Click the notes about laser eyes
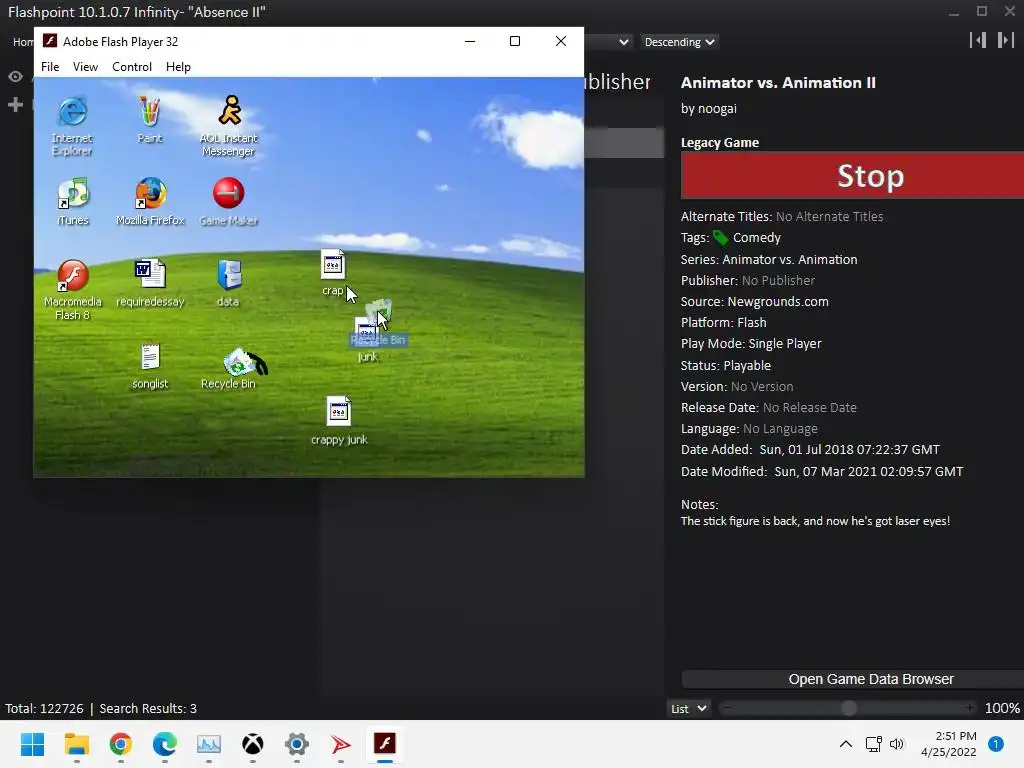 815,521
